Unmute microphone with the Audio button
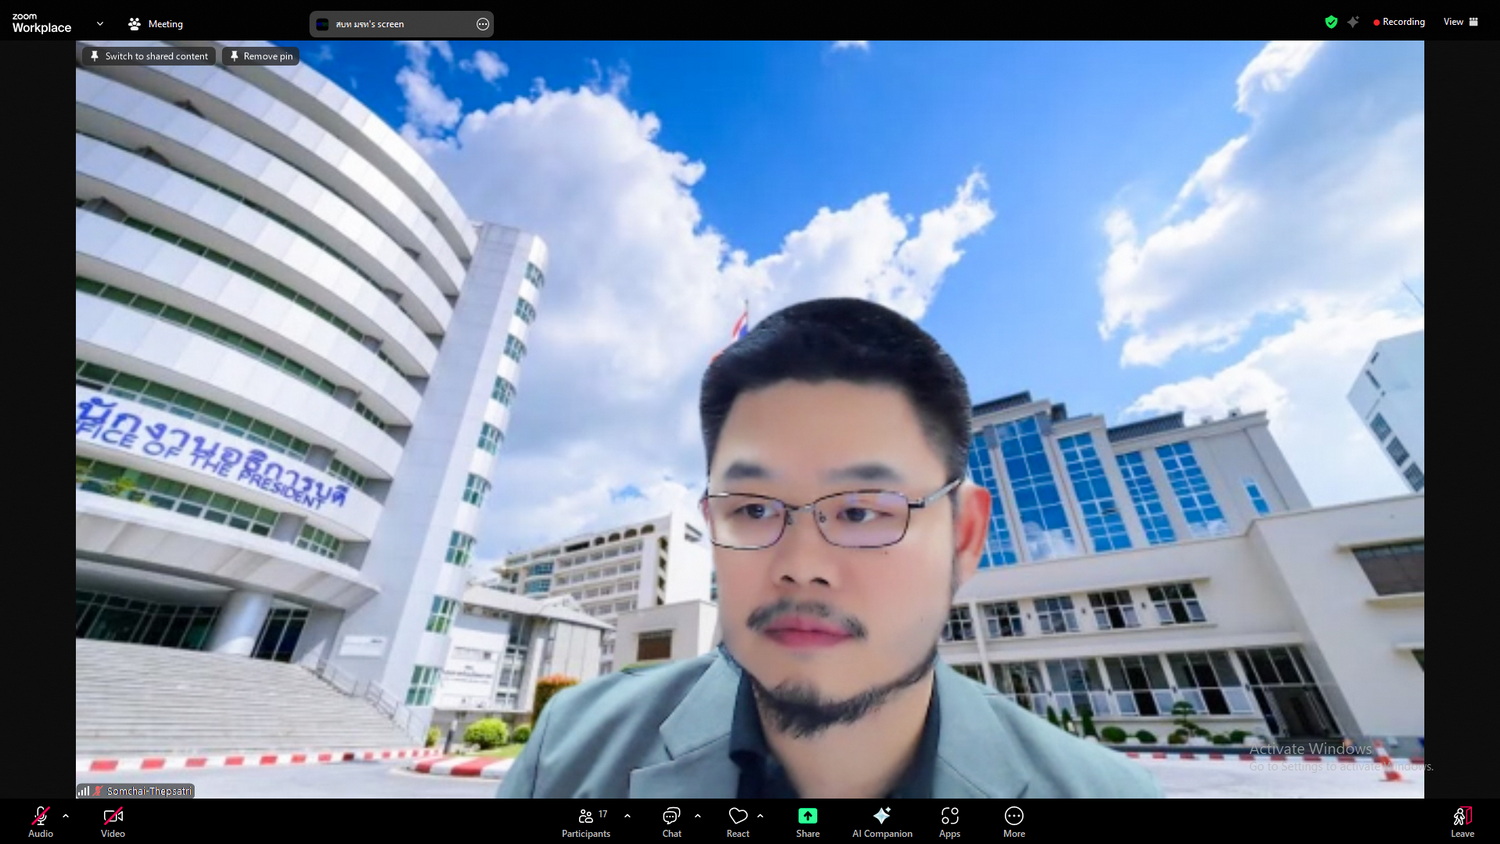The image size is (1500, 844). pos(40,821)
